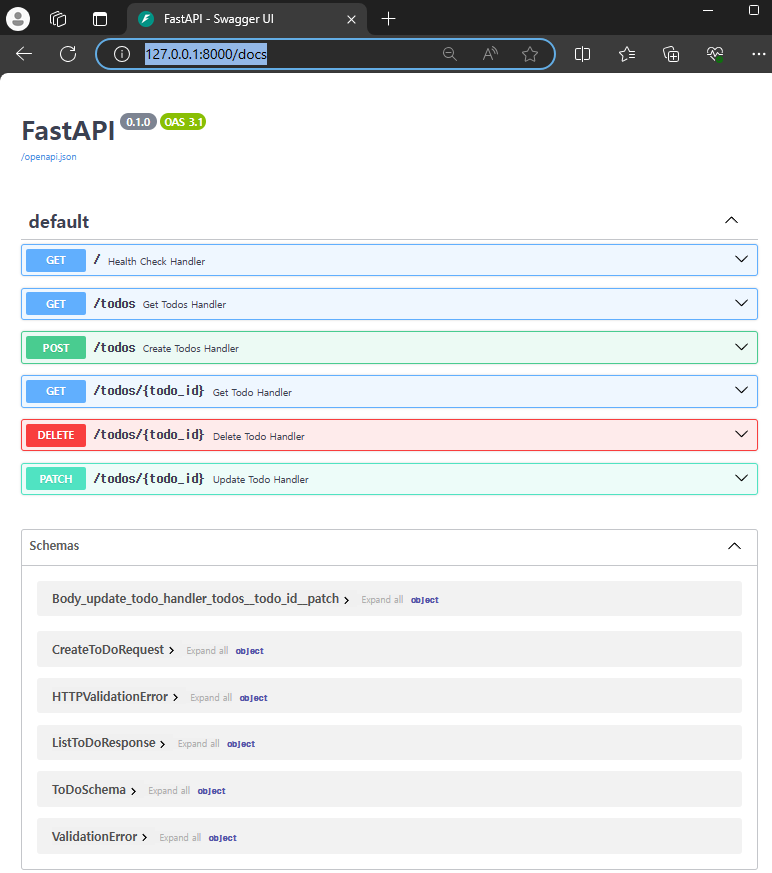Viewport: 772px width, 873px height.
Task: Maximize the browser window
Action: pyautogui.click(x=754, y=11)
